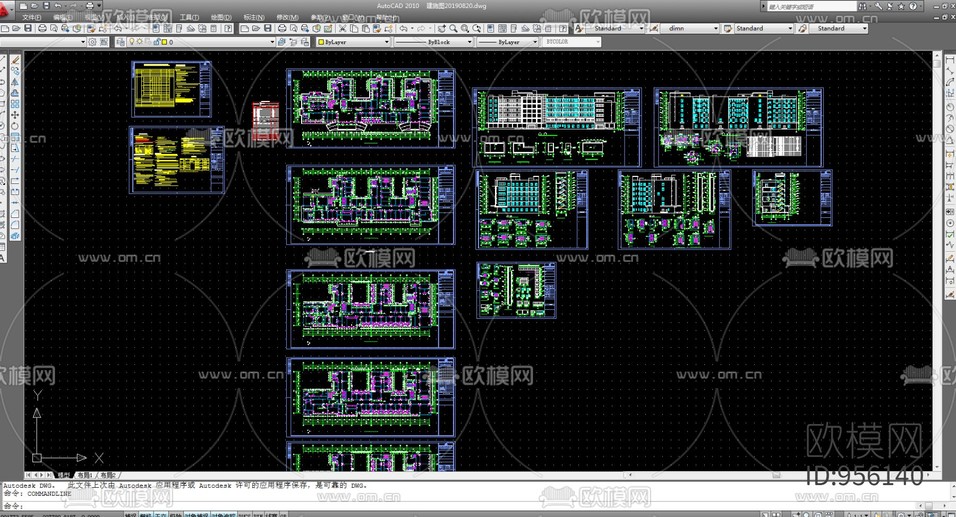Expand the ByLayer color dropdown arrow
This screenshot has height=517, width=956.
click(387, 42)
